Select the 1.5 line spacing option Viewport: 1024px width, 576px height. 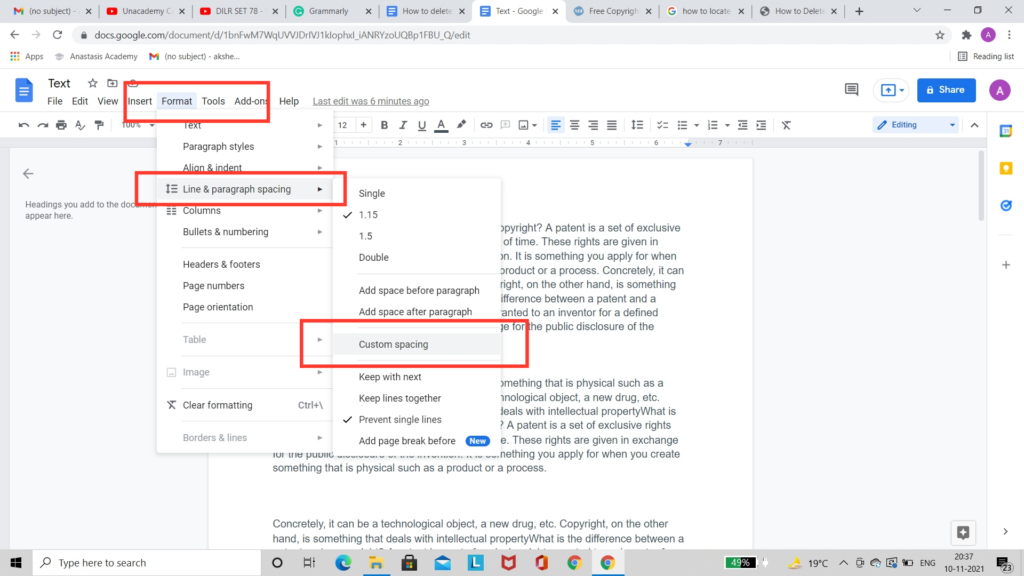click(372, 236)
